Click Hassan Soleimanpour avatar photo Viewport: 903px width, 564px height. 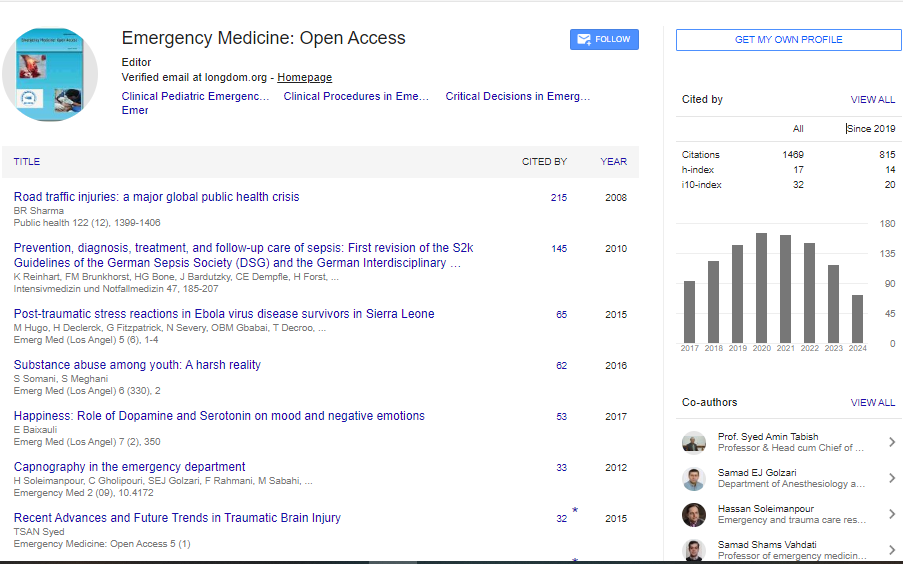694,515
